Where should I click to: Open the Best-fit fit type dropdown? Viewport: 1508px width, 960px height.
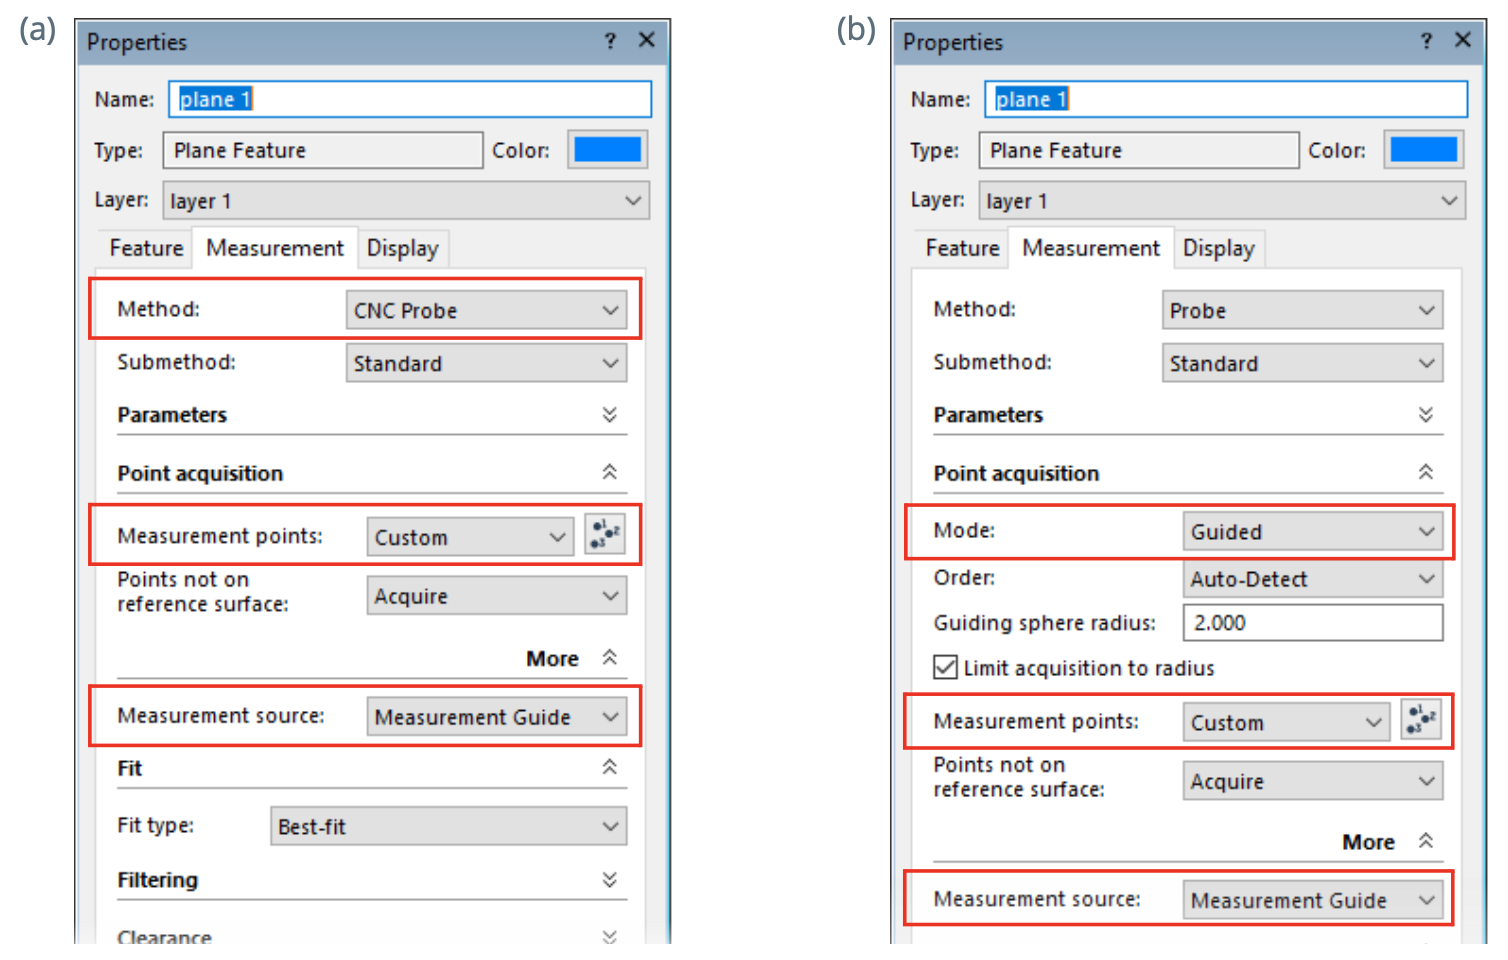pyautogui.click(x=448, y=826)
